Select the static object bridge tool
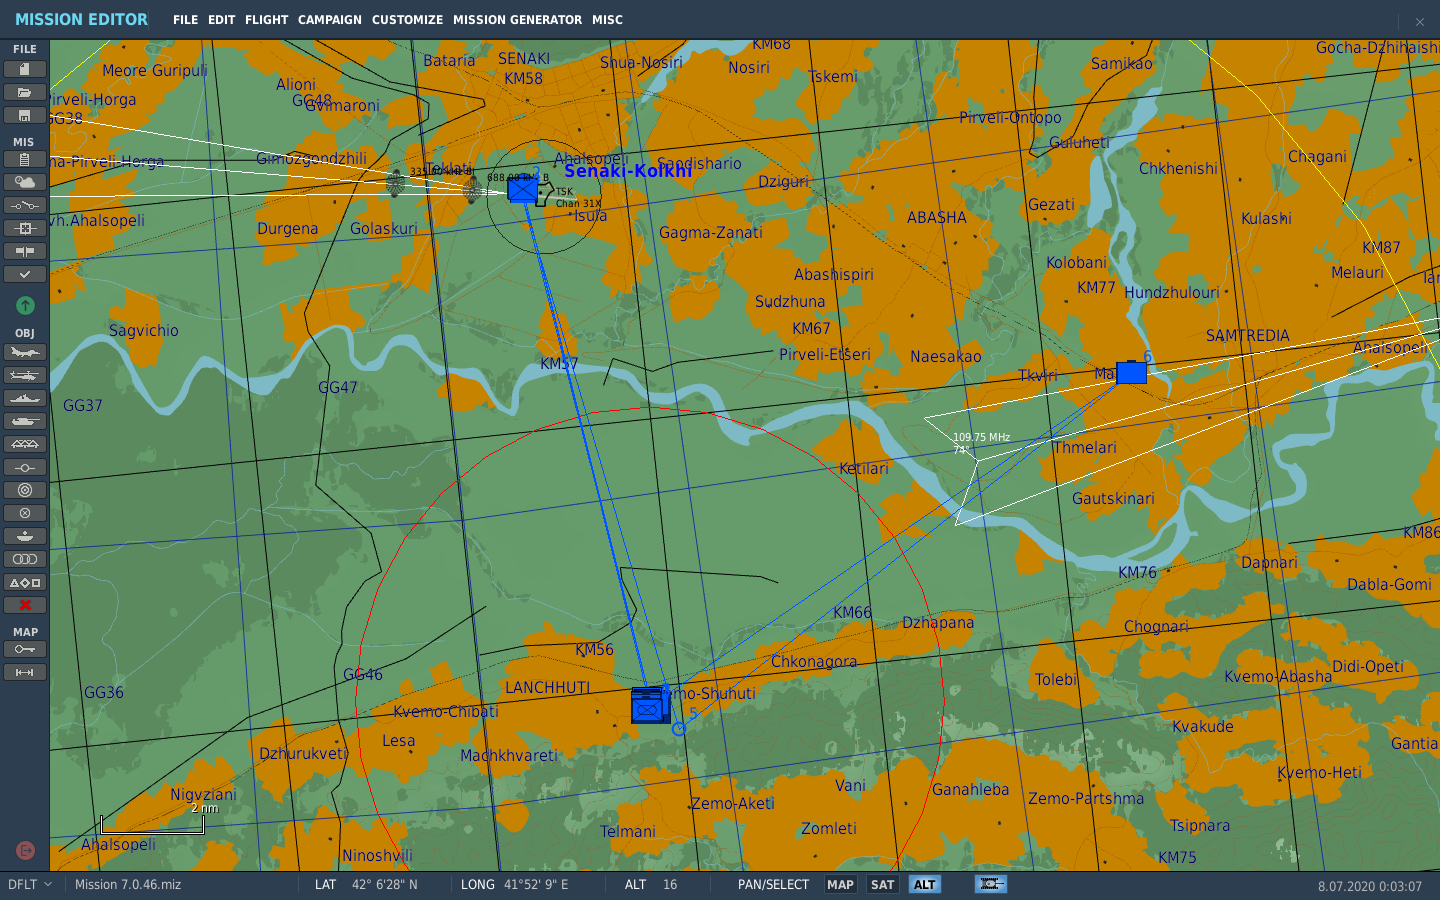The height and width of the screenshot is (900, 1440). pos(25,444)
